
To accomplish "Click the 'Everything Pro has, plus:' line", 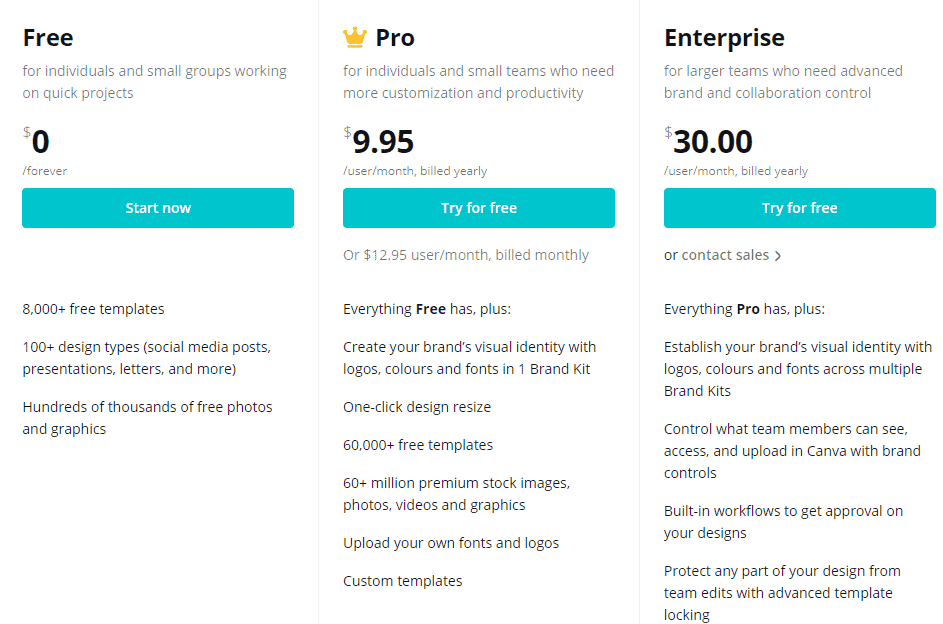I will click(x=744, y=309).
